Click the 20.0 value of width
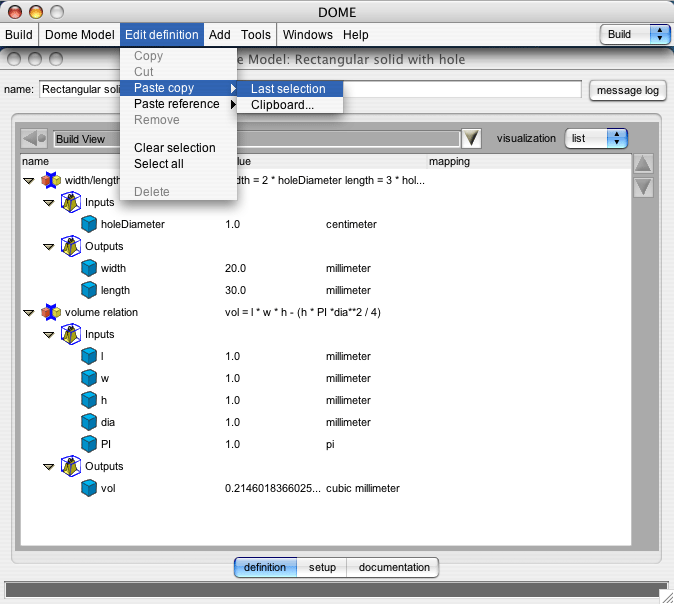674x604 pixels. tap(235, 268)
